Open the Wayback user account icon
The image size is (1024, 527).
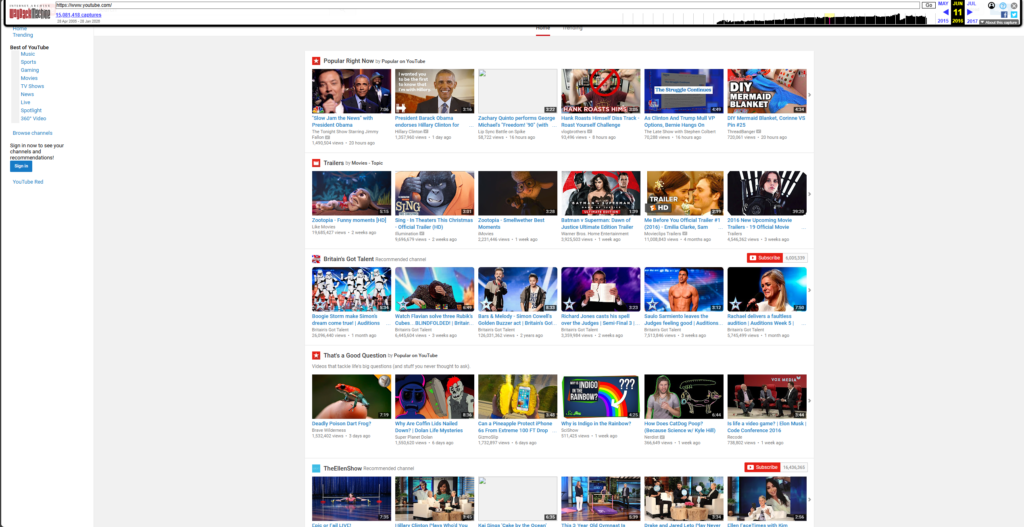click(x=991, y=5)
